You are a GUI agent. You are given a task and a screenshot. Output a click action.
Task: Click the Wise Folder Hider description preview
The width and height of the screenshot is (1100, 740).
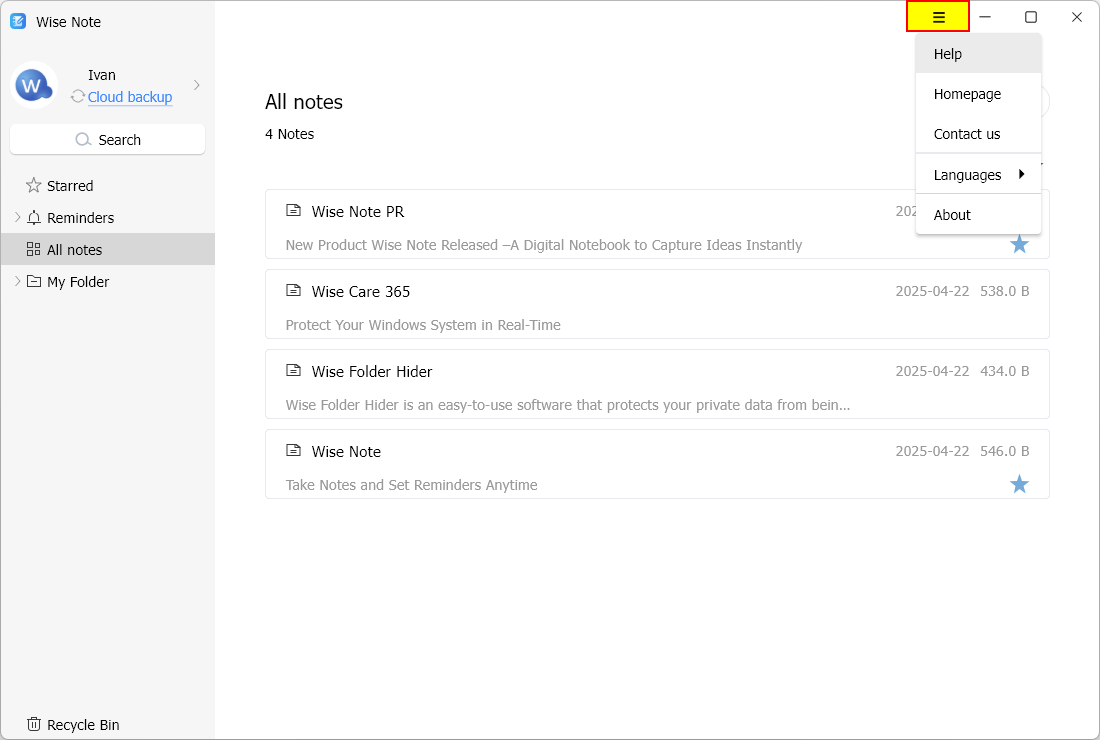pos(568,405)
